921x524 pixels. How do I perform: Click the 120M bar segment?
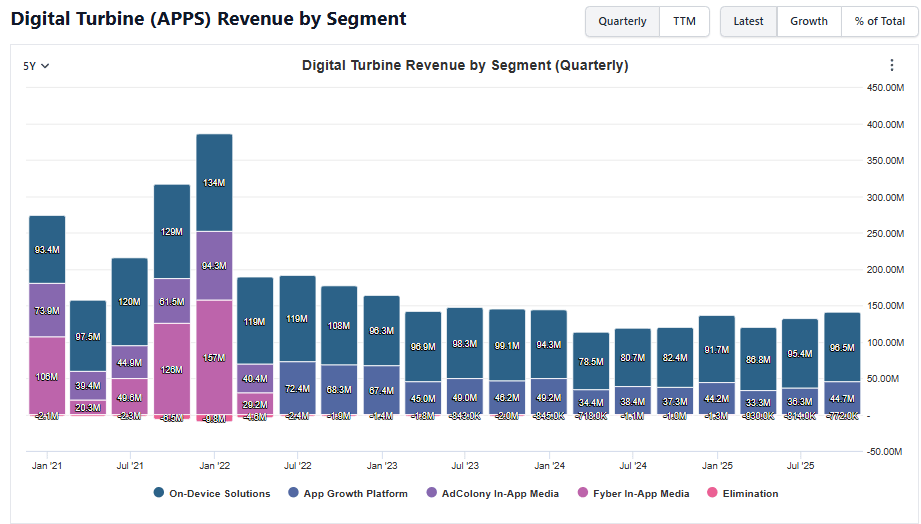point(129,301)
